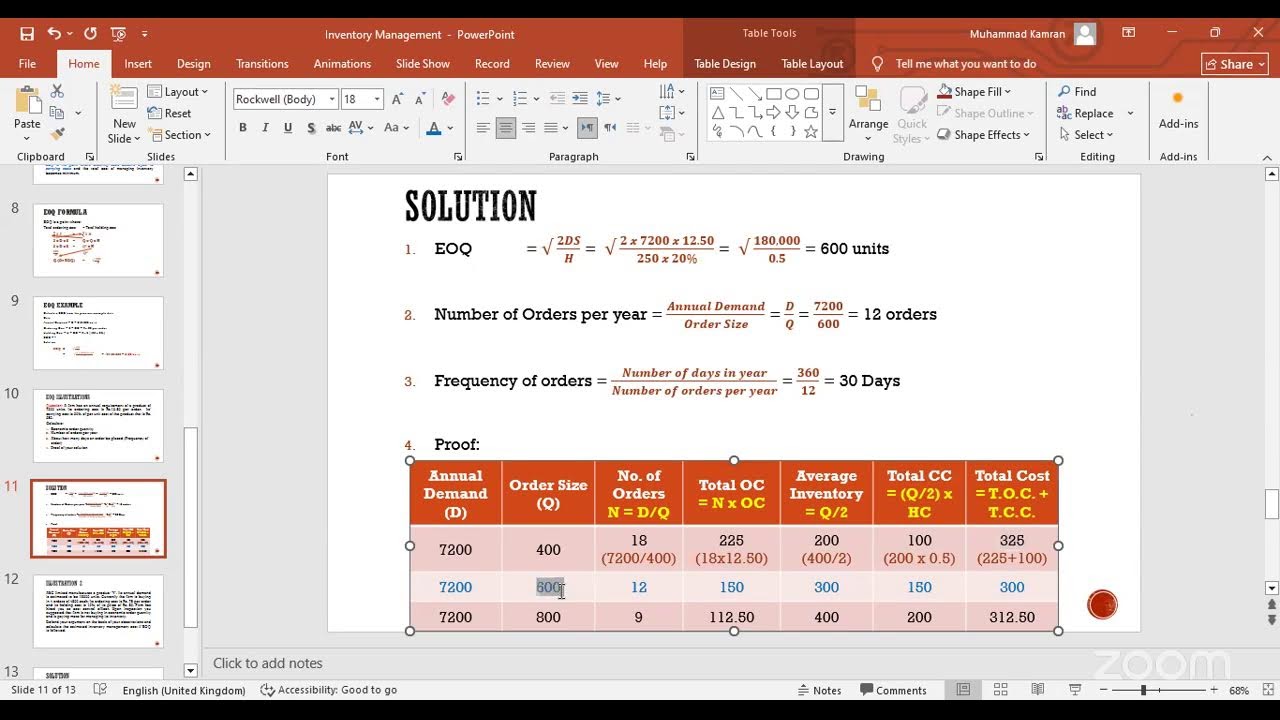
Task: Open the Select dropdown in Editing group
Action: [x=1088, y=135]
